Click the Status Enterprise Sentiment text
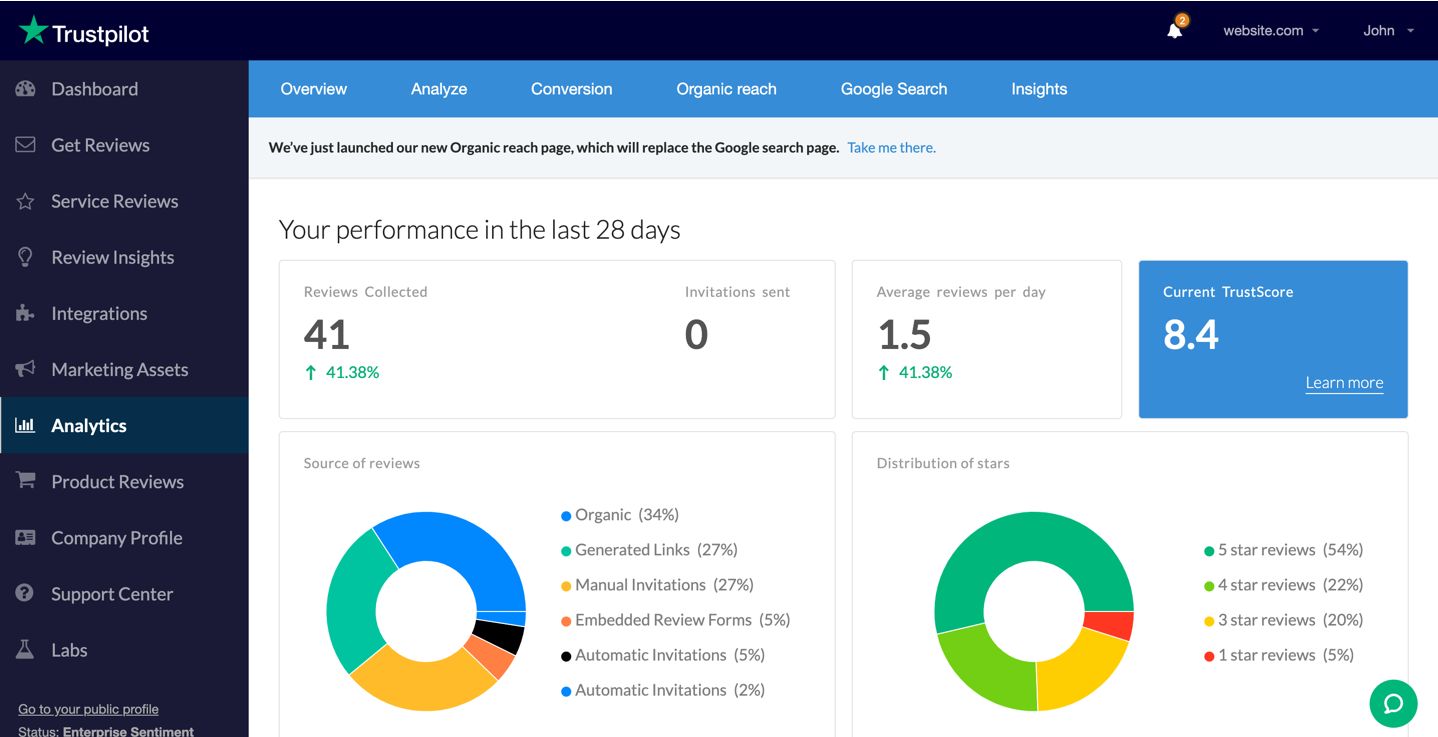This screenshot has width=1438, height=737. [x=106, y=731]
